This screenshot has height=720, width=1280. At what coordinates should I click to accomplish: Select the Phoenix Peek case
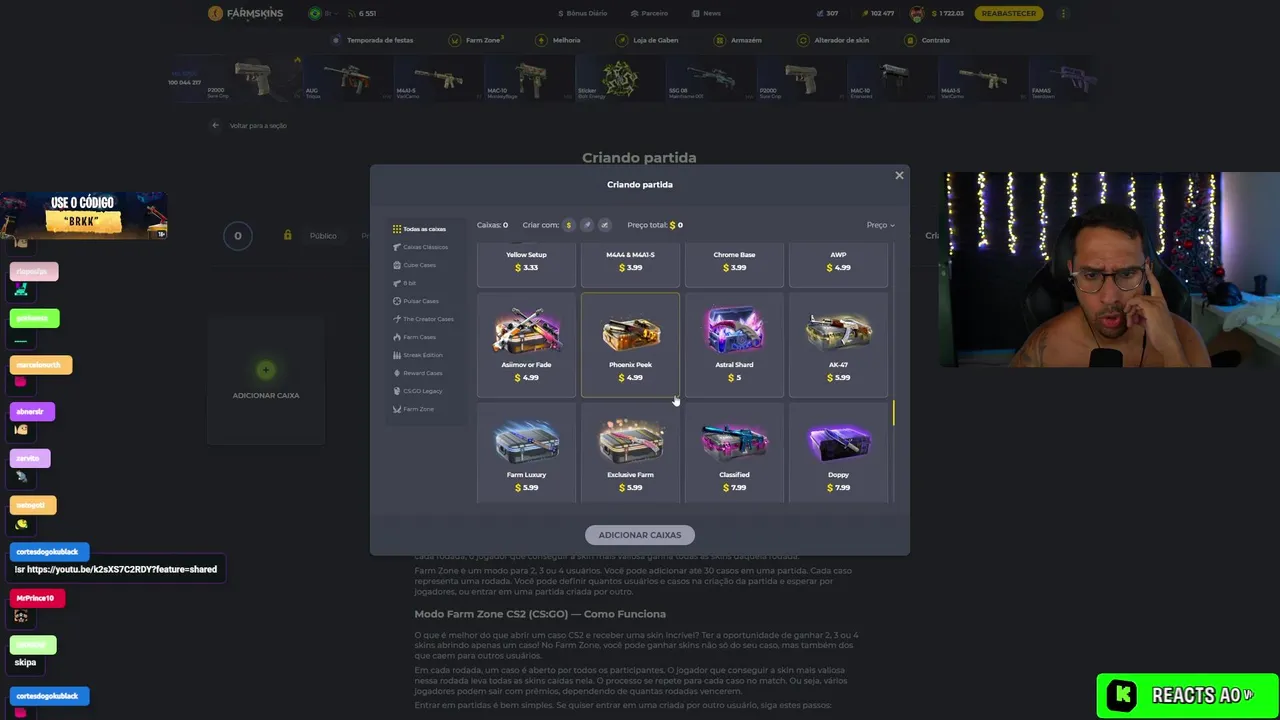pos(630,345)
